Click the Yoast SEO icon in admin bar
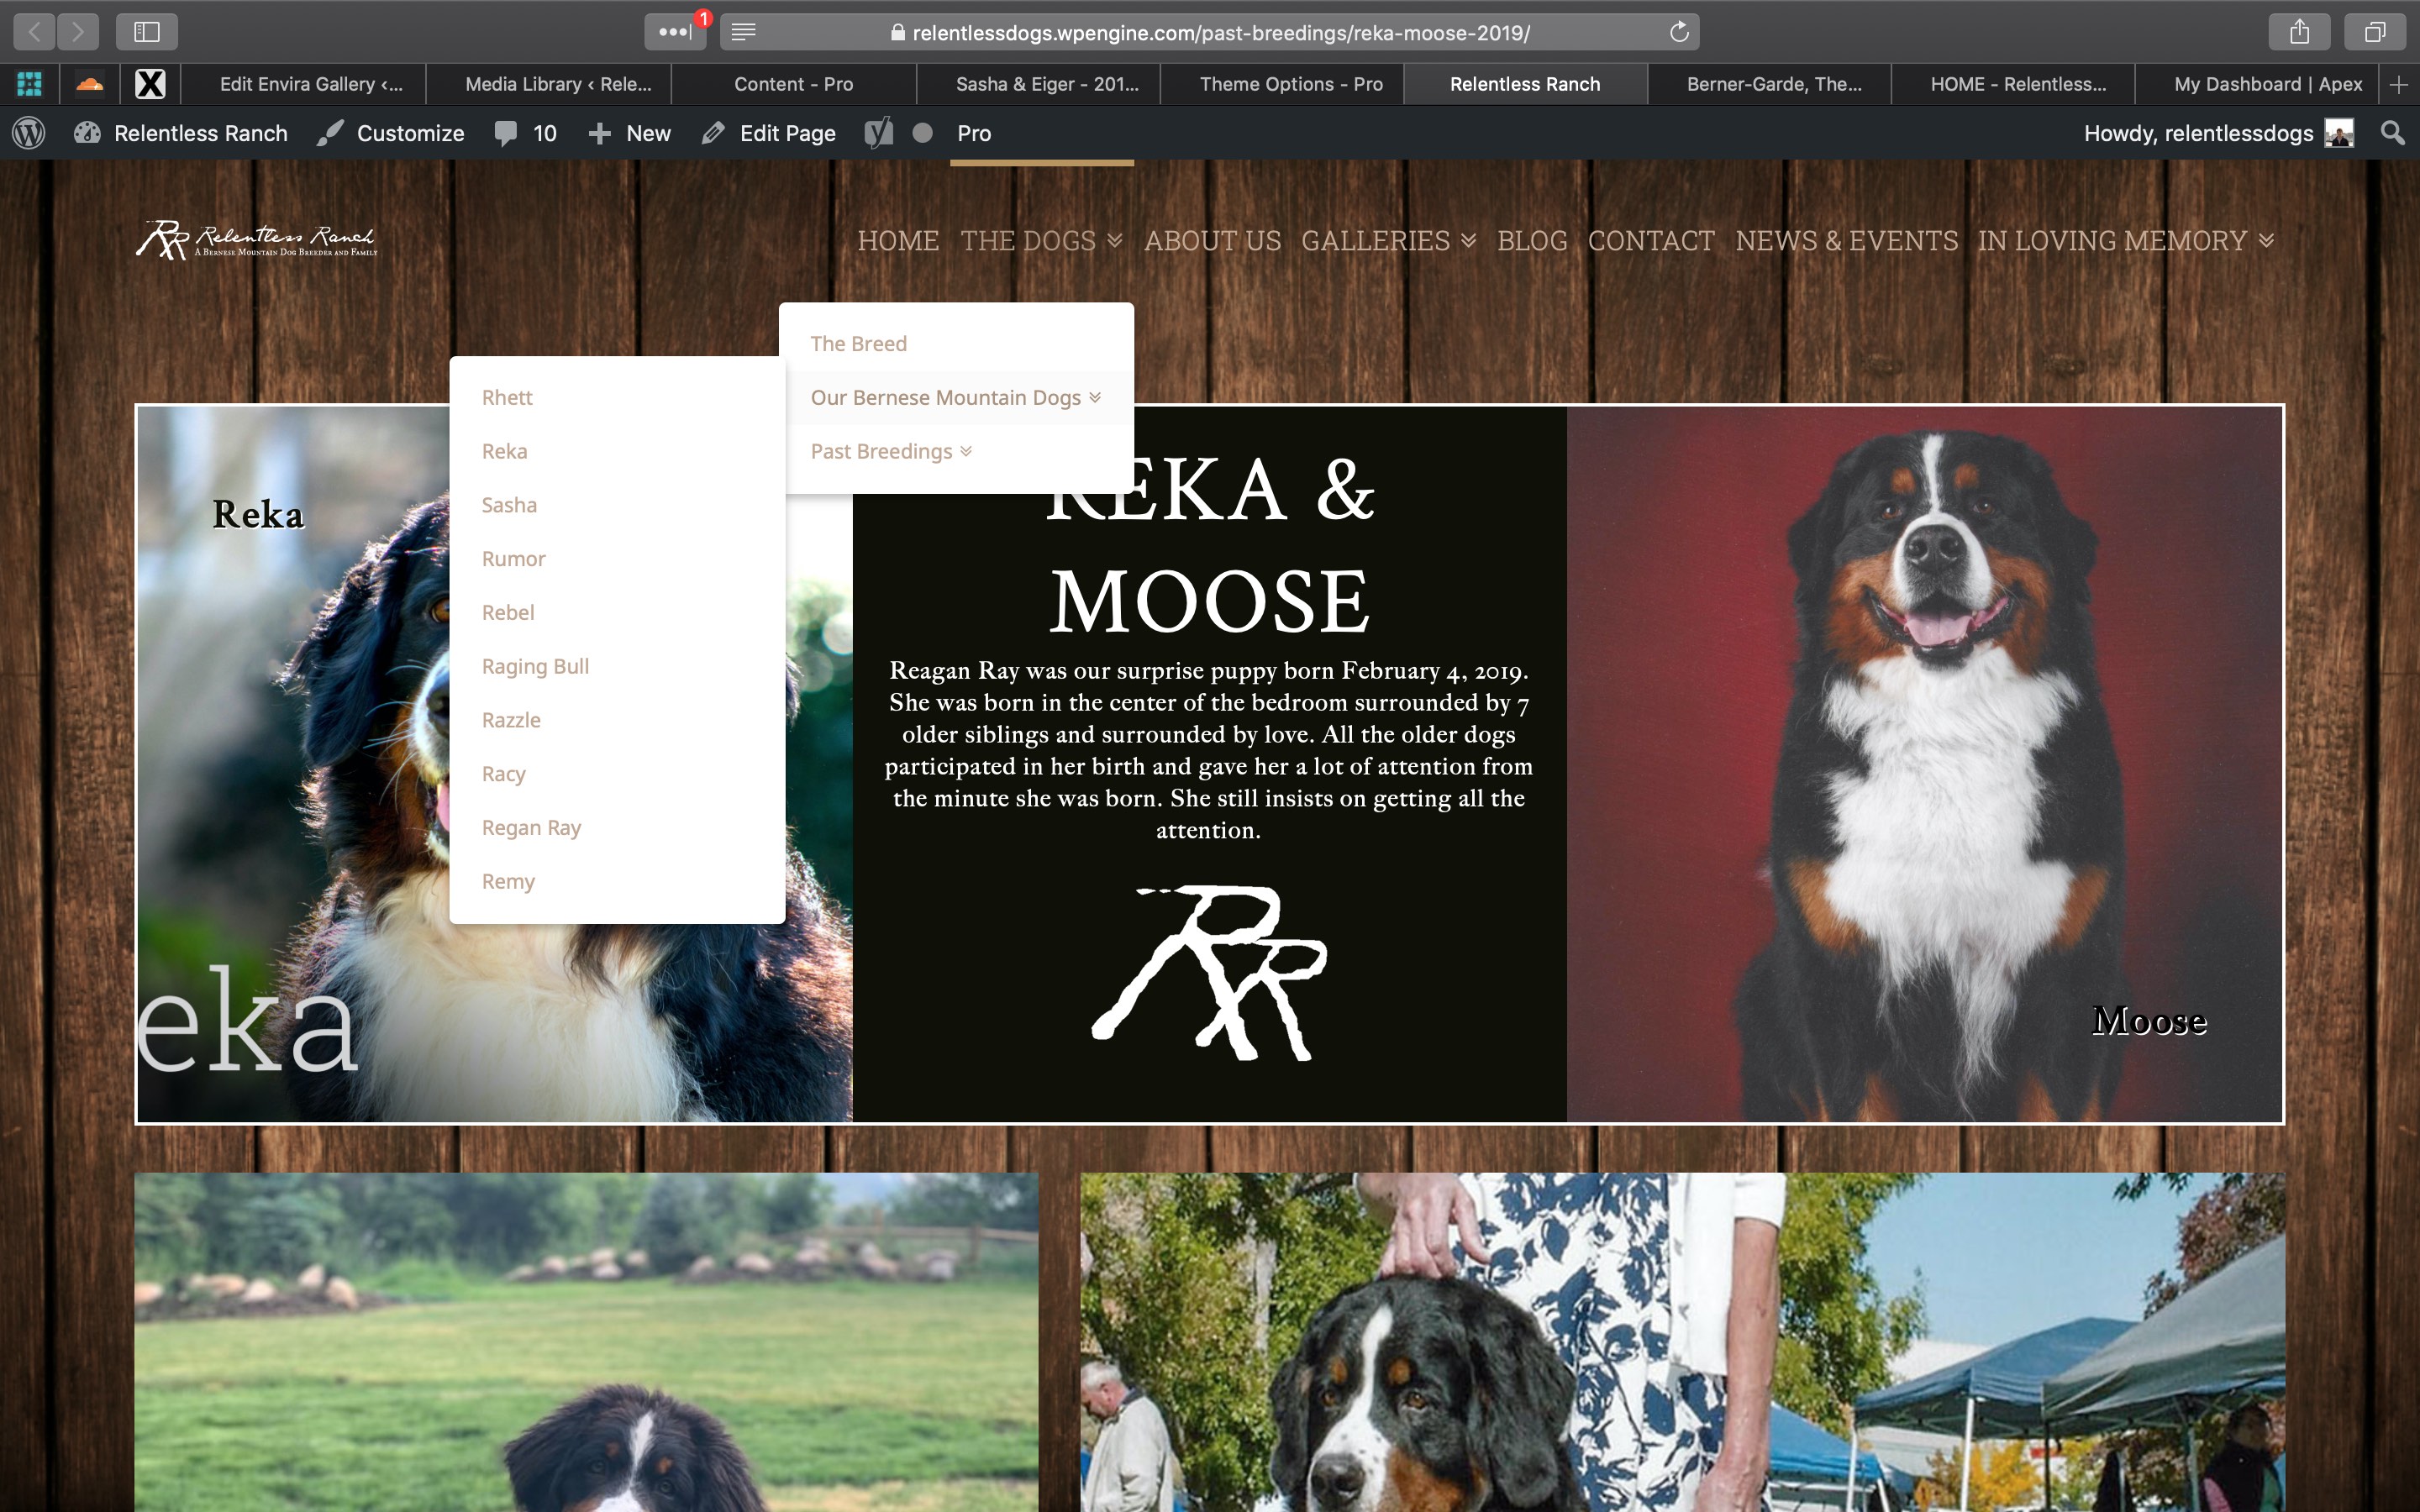Screen dimensions: 2420x1512 pyautogui.click(x=878, y=133)
